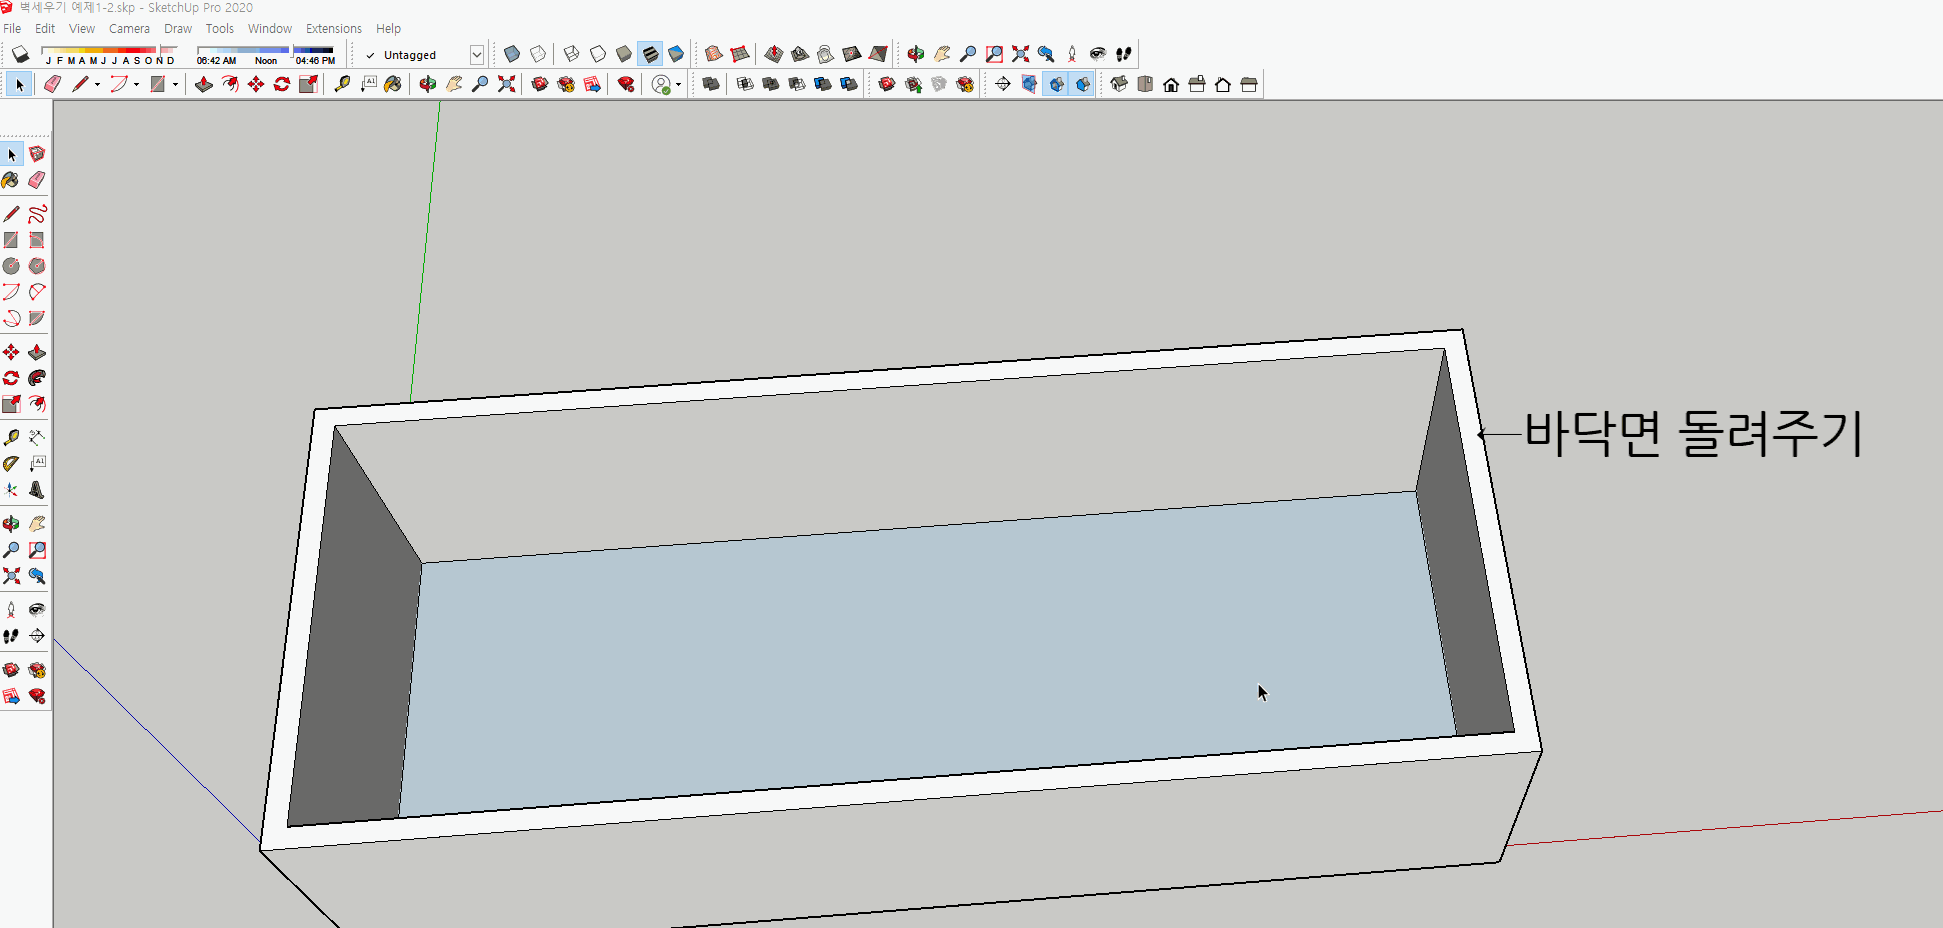1943x928 pixels.
Task: Open the Help menu
Action: pyautogui.click(x=389, y=29)
